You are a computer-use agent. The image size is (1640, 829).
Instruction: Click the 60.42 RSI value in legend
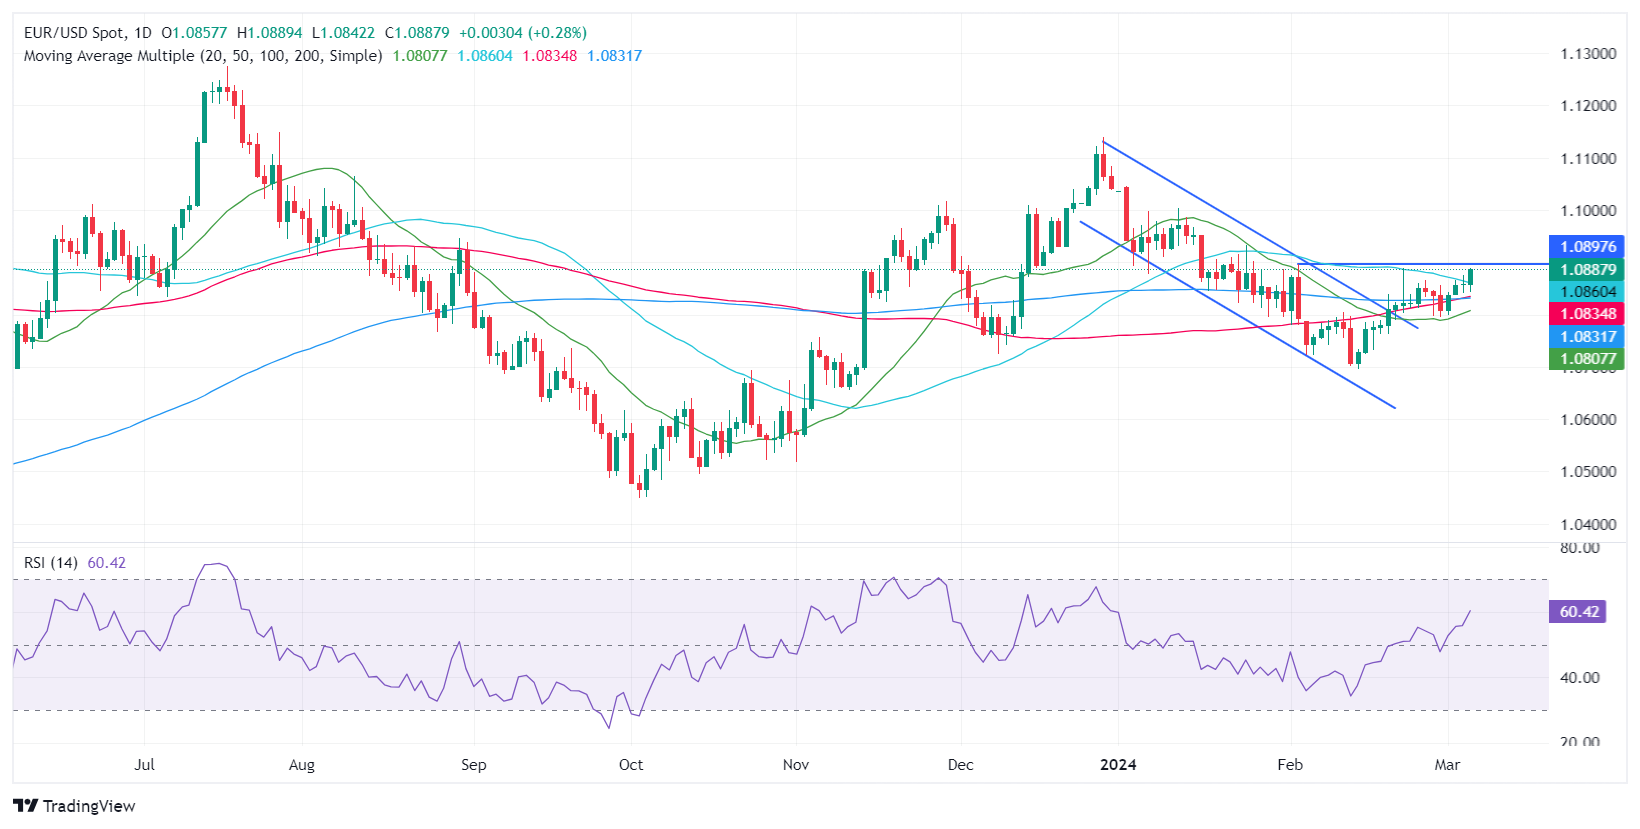pyautogui.click(x=107, y=563)
